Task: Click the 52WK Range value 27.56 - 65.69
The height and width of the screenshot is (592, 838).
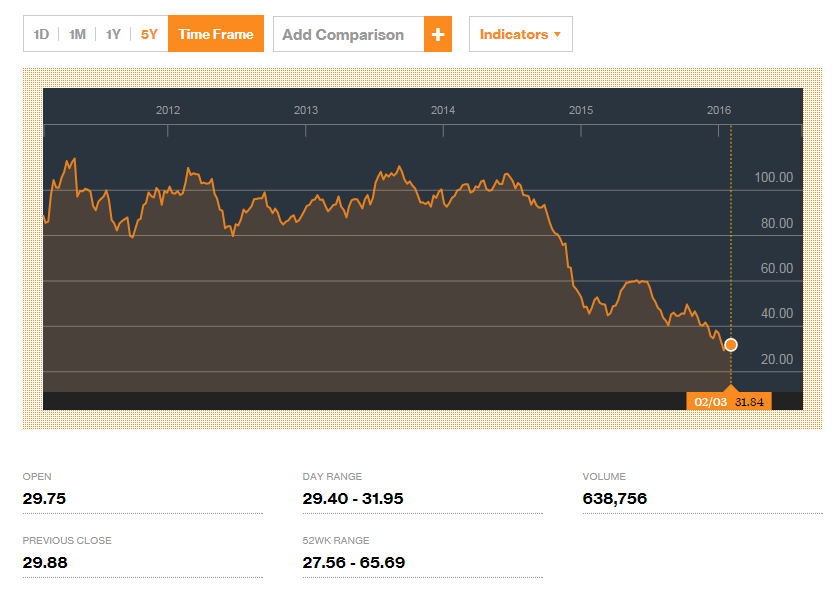Action: [x=354, y=563]
